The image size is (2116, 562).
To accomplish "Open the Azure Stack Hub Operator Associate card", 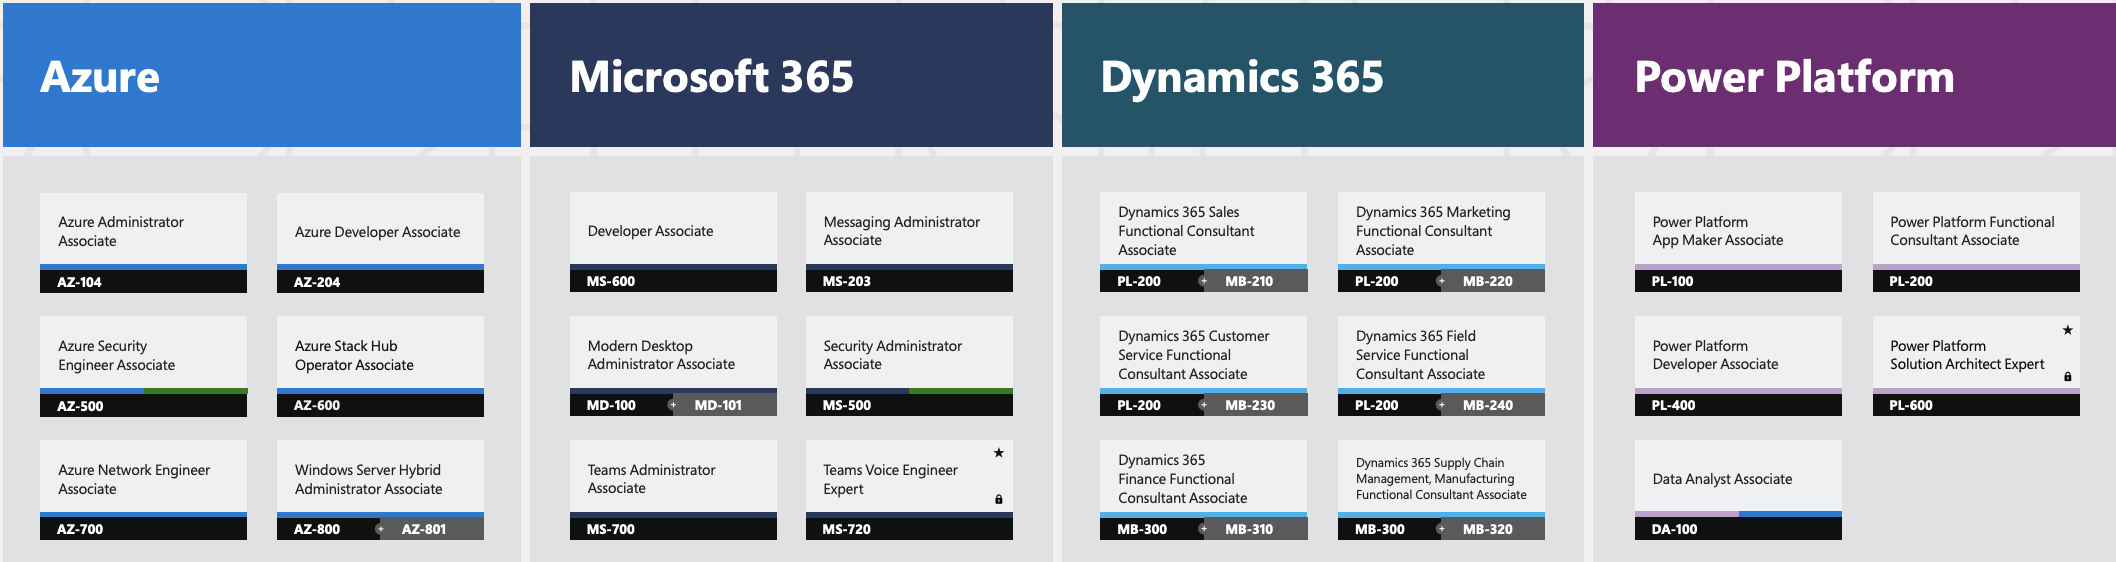I will coord(380,355).
